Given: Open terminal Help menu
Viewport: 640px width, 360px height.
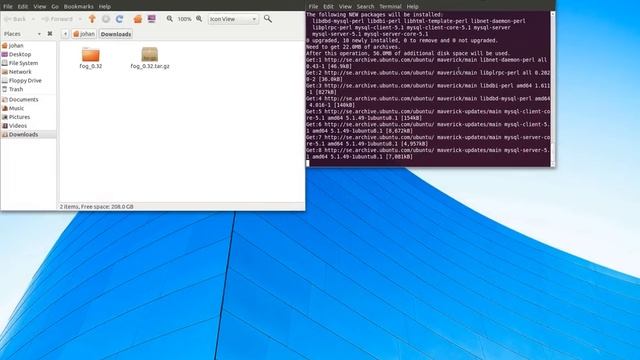Looking at the screenshot, I should pyautogui.click(x=412, y=7).
